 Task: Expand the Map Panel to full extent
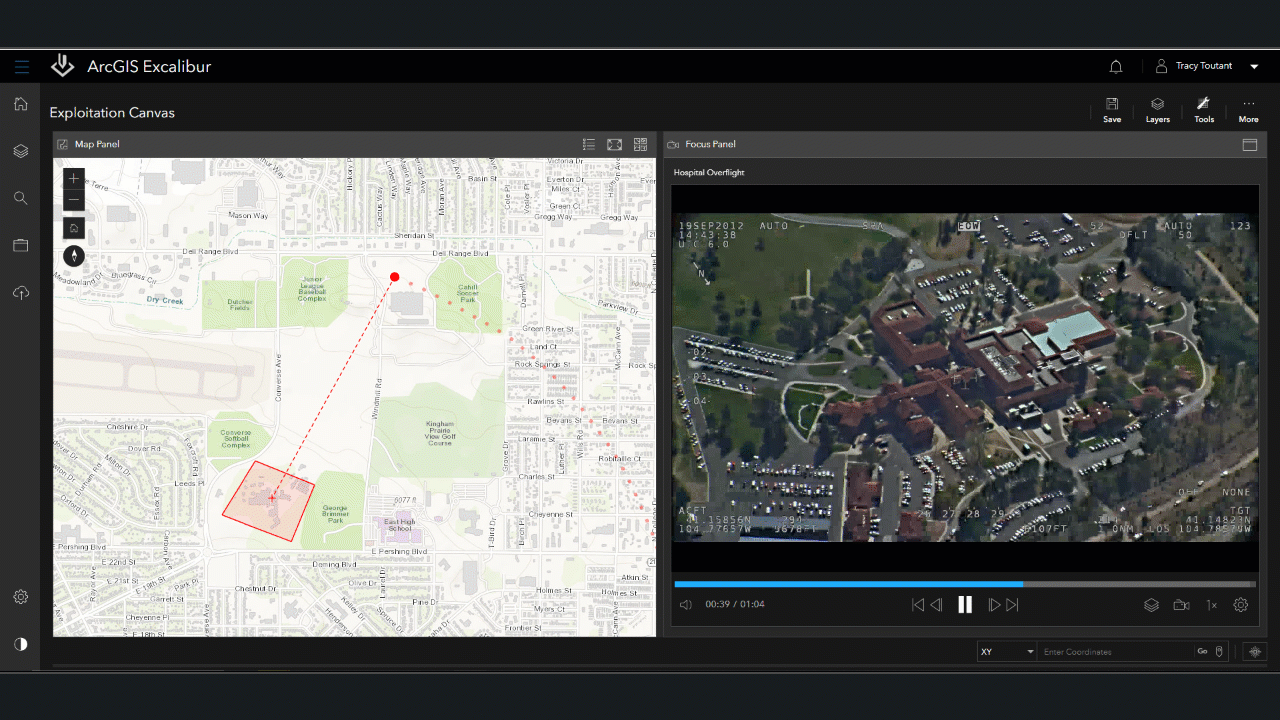tap(615, 145)
